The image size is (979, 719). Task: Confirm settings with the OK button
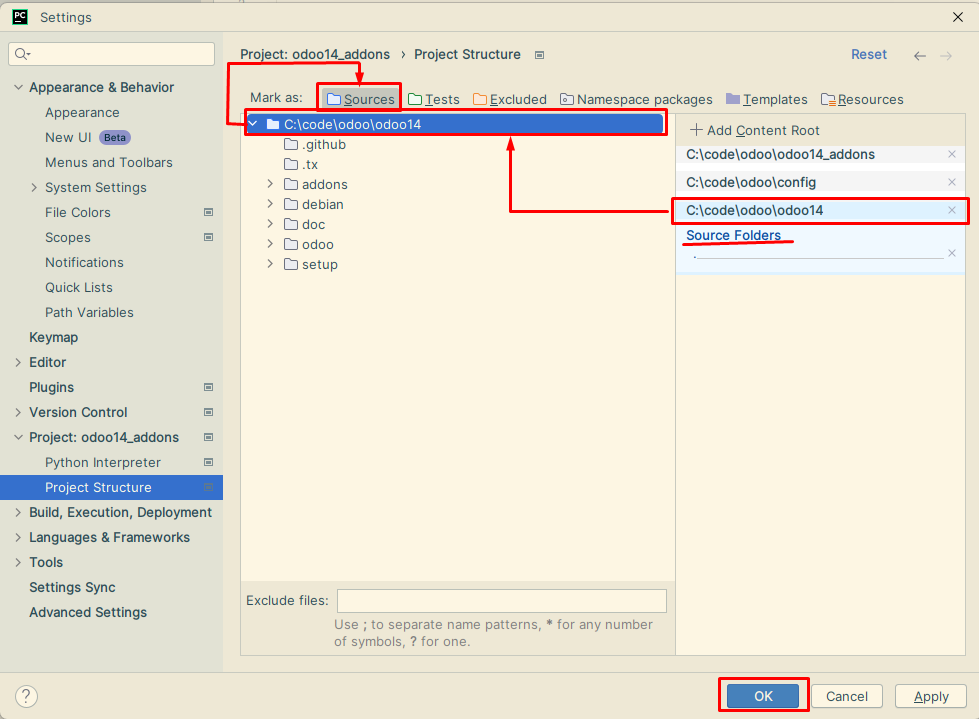click(x=763, y=696)
